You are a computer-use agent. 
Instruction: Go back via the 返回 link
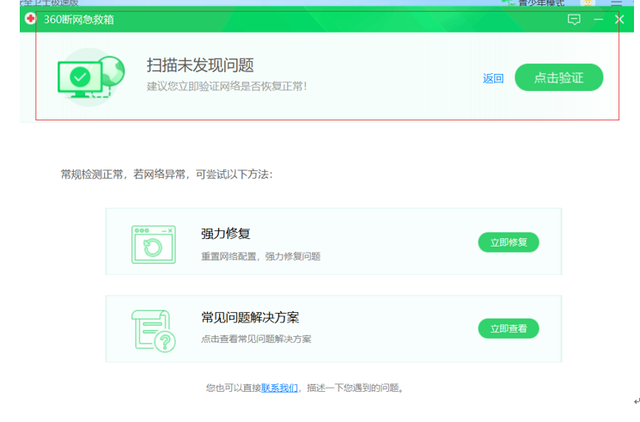coord(493,78)
